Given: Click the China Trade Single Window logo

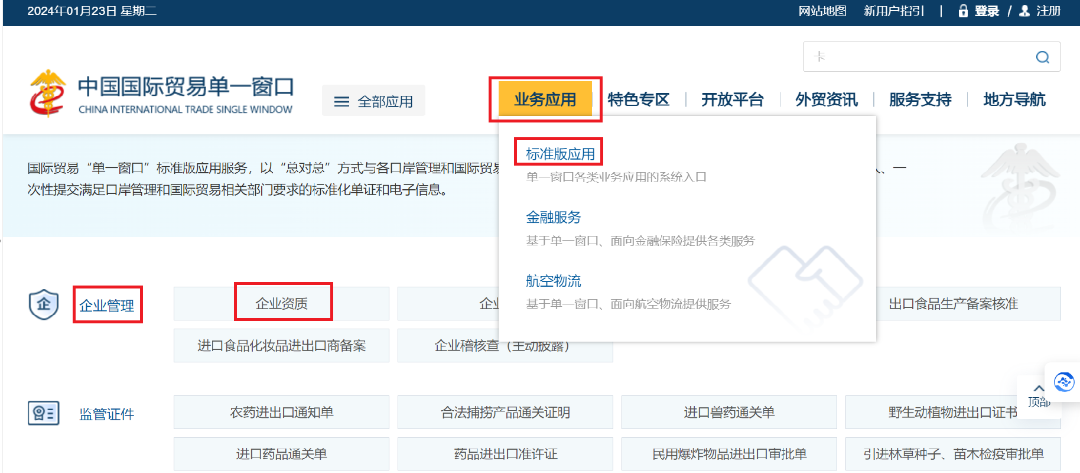Looking at the screenshot, I should (162, 94).
